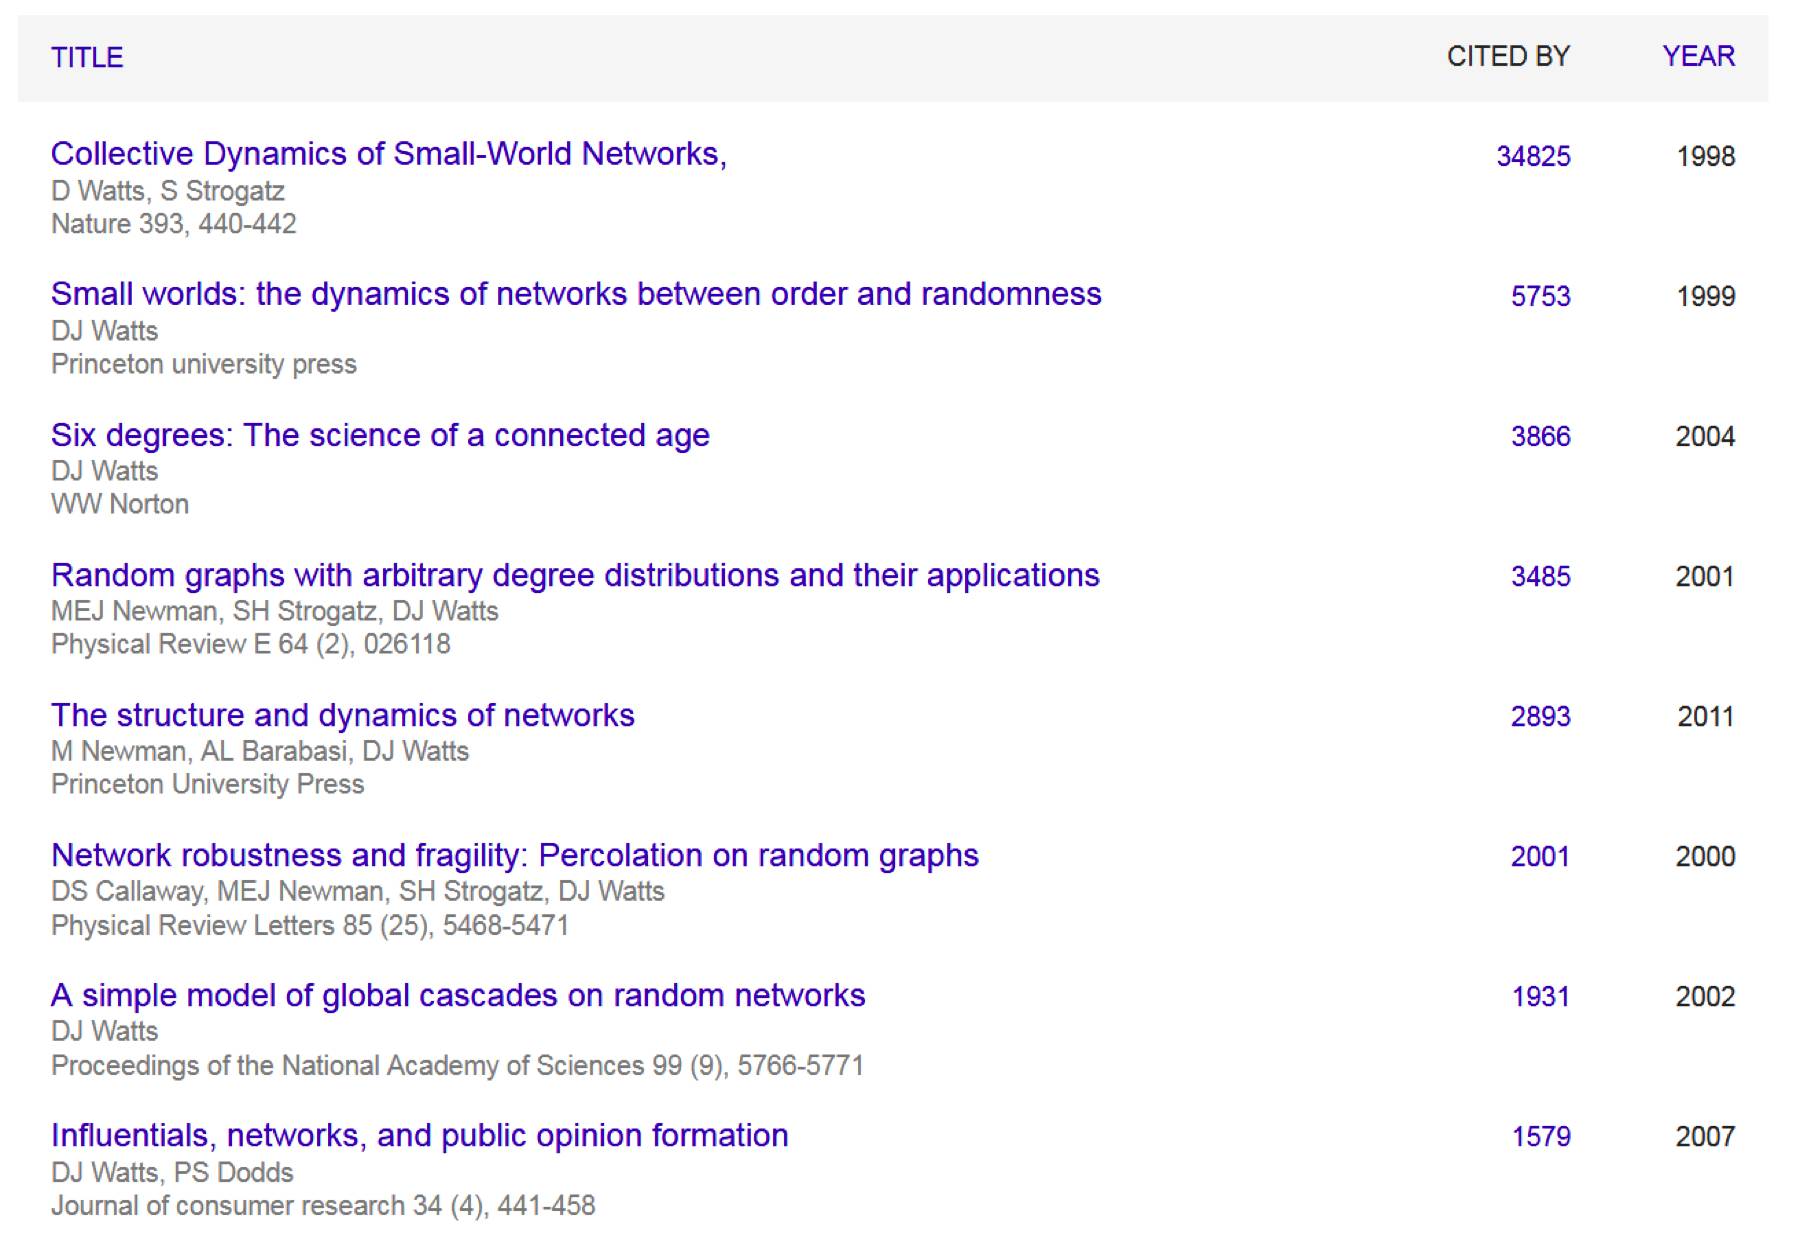View the 2001 citations for Network robustness
The height and width of the screenshot is (1248, 1800).
pos(1540,856)
